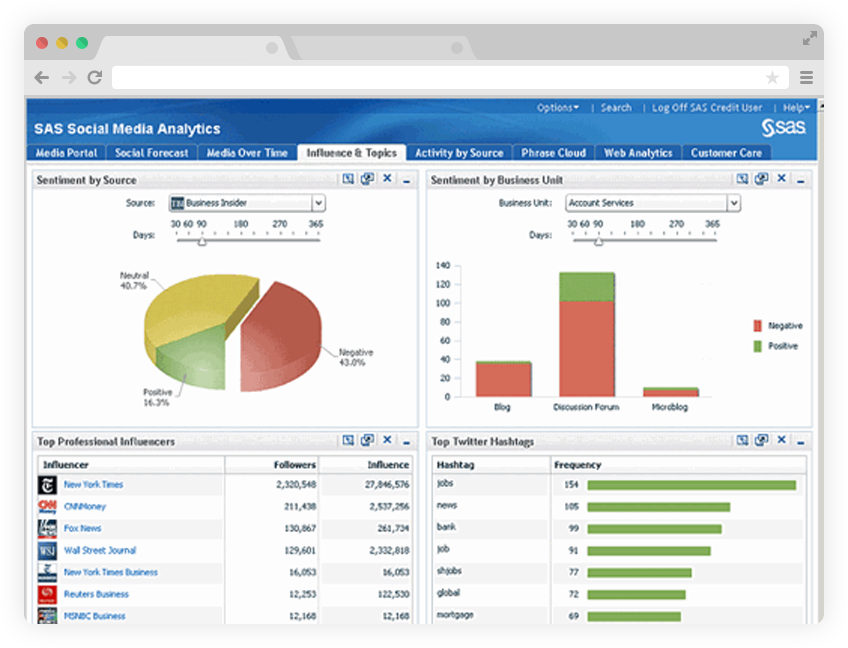The height and width of the screenshot is (648, 848).
Task: Click the Wall Street Journal logo icon
Action: coord(48,551)
